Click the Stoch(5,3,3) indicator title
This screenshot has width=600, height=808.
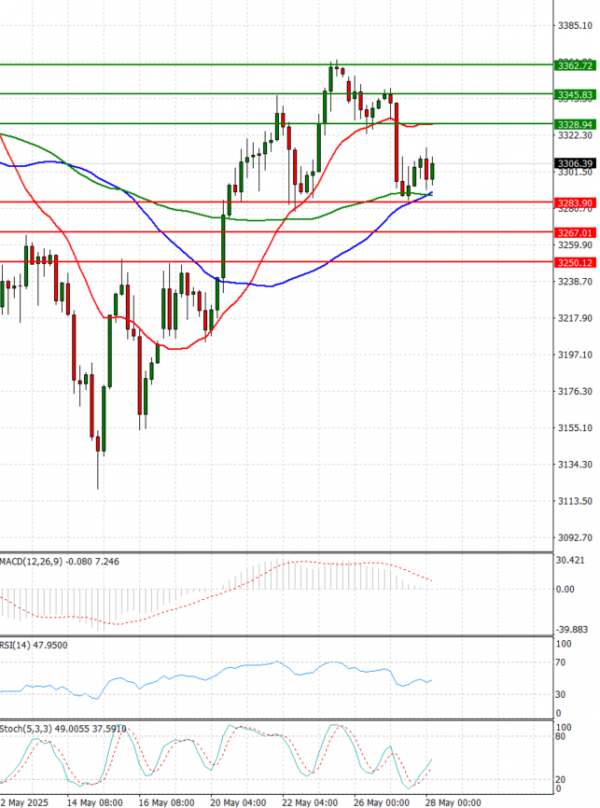(63, 729)
